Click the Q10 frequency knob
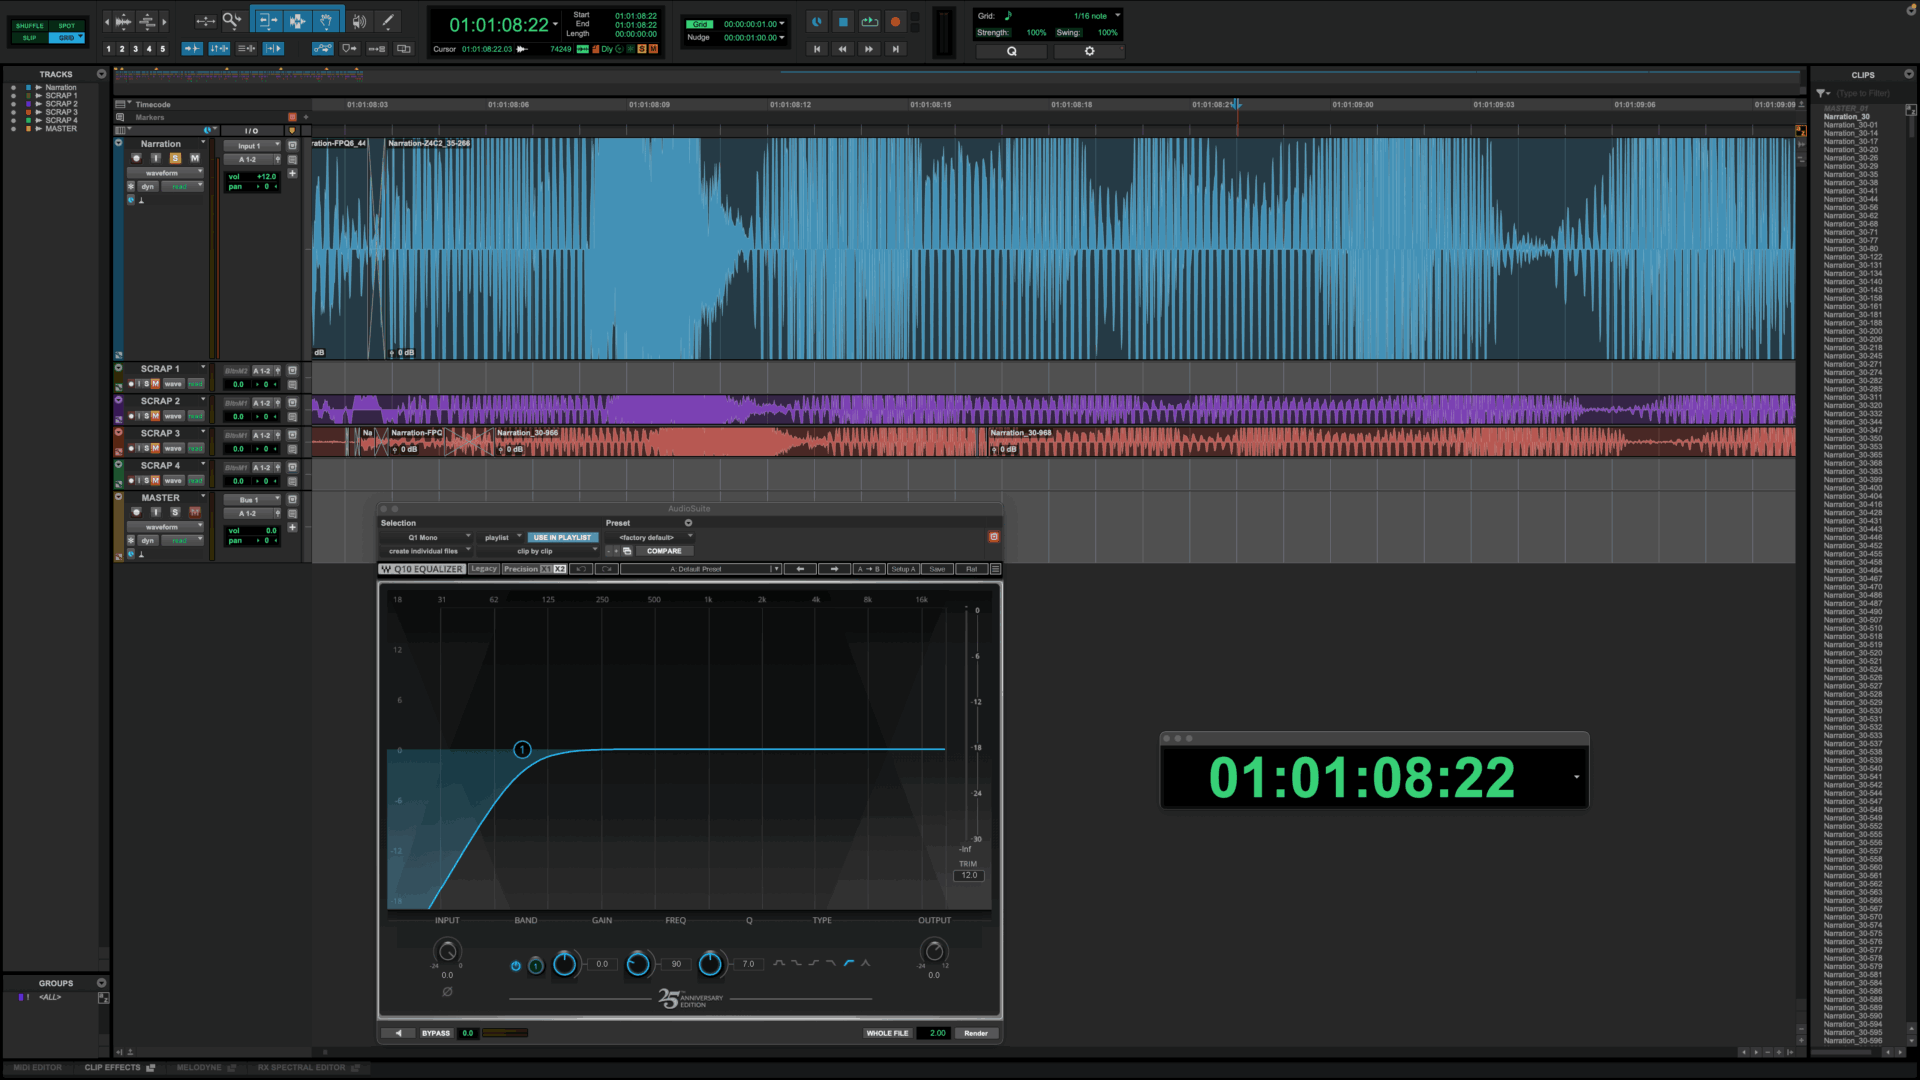The height and width of the screenshot is (1080, 1920). (637, 964)
